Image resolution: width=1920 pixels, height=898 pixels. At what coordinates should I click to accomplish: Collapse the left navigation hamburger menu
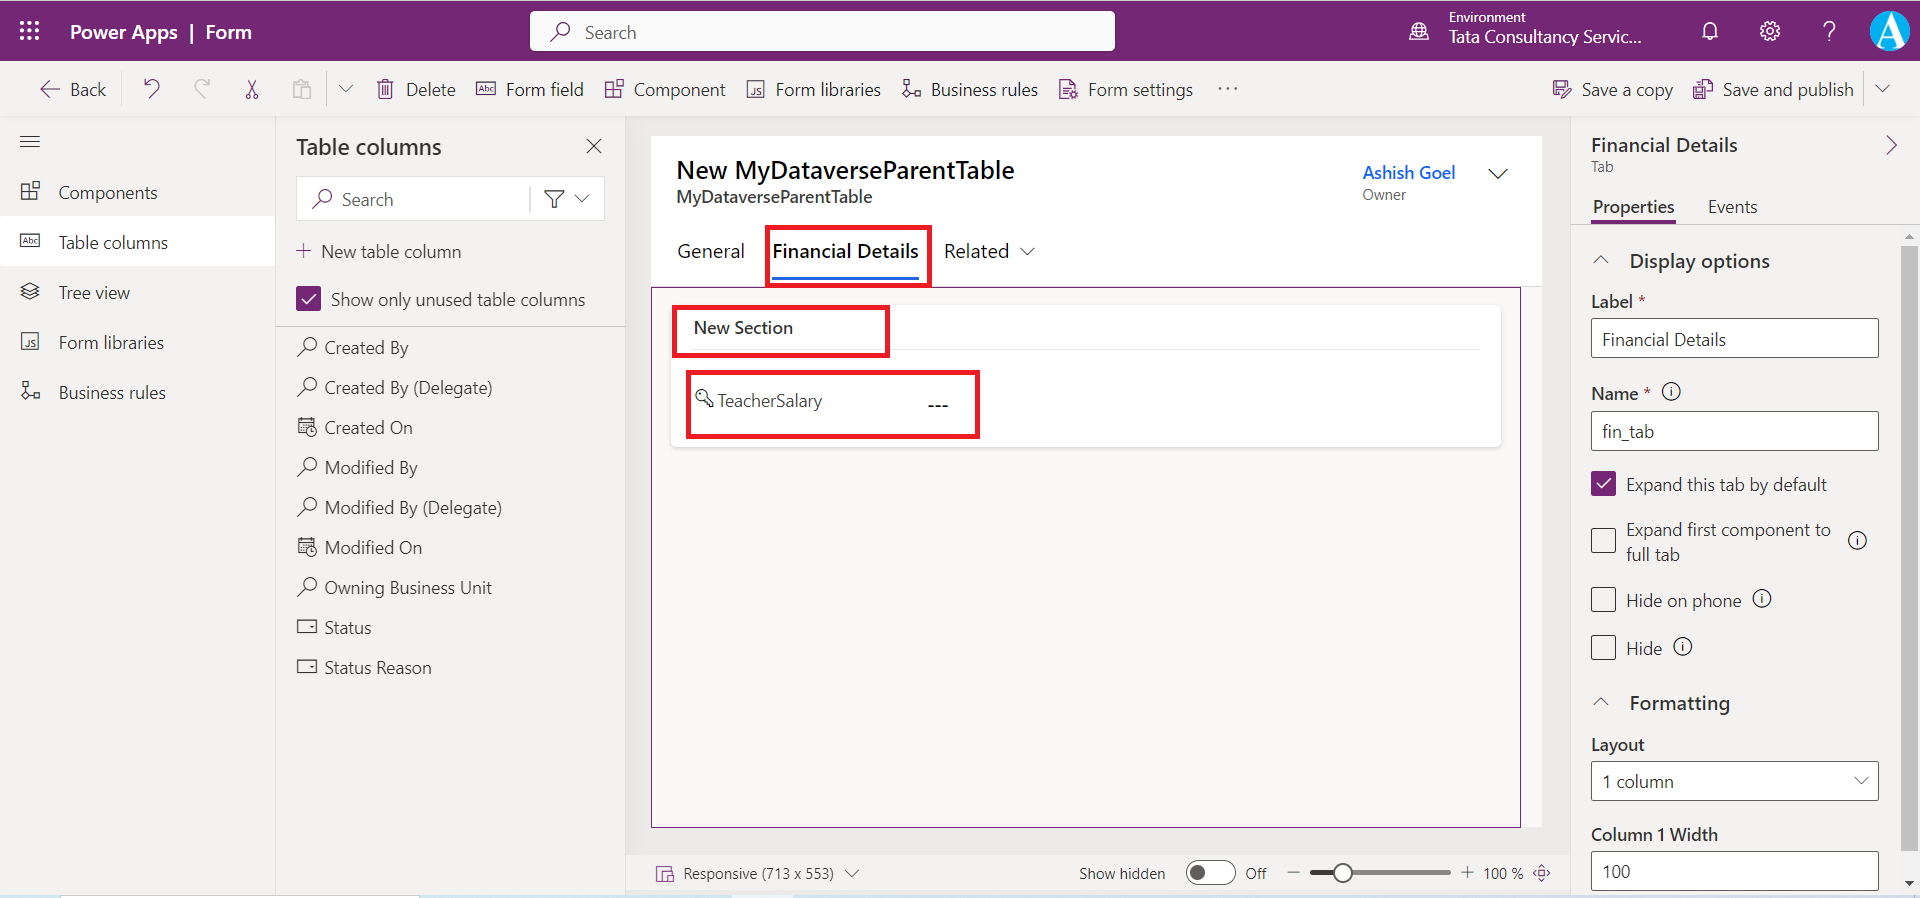(30, 141)
